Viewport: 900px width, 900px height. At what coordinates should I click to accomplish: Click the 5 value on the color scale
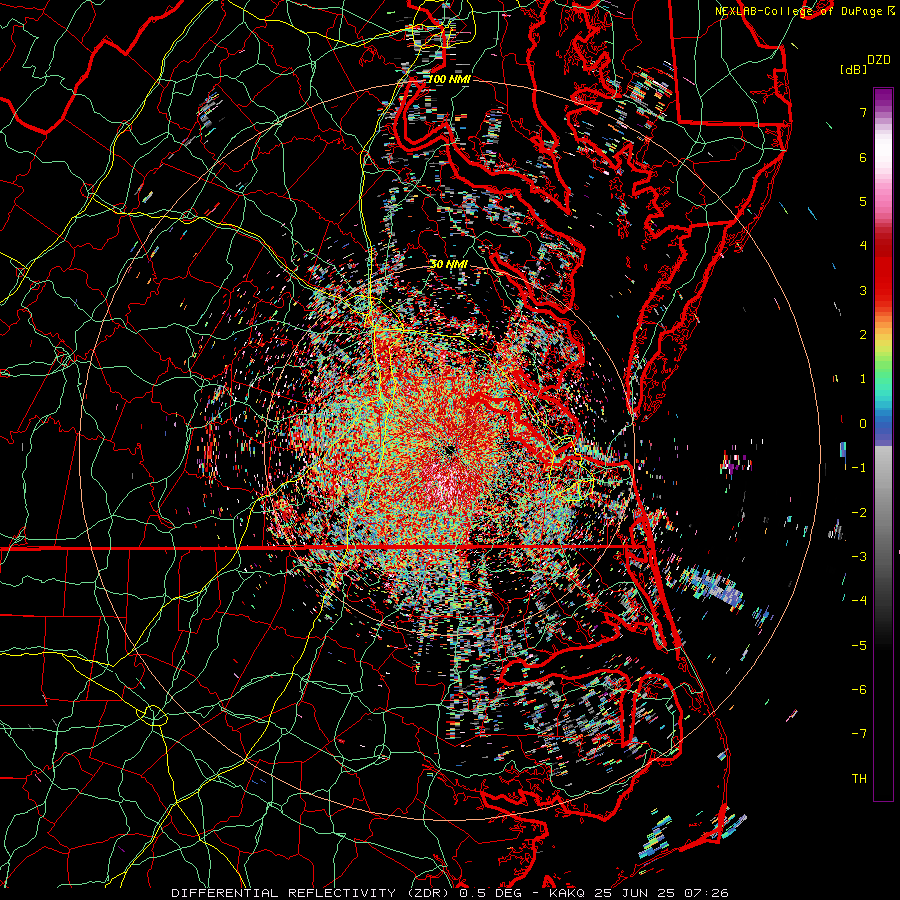863,201
